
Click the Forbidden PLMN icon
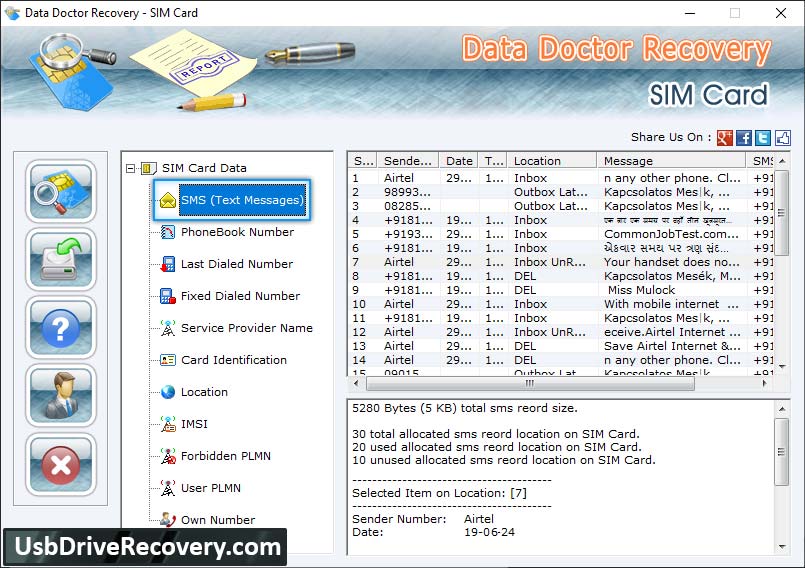point(168,456)
